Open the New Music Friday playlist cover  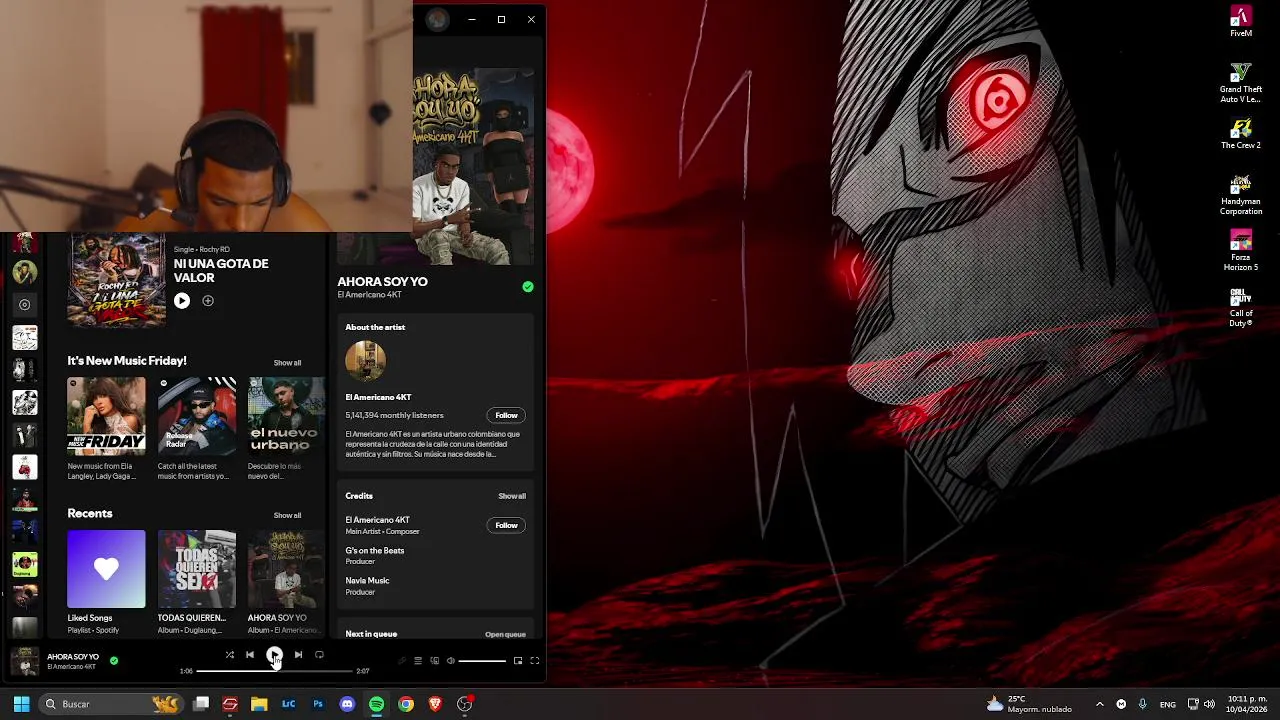click(x=106, y=416)
